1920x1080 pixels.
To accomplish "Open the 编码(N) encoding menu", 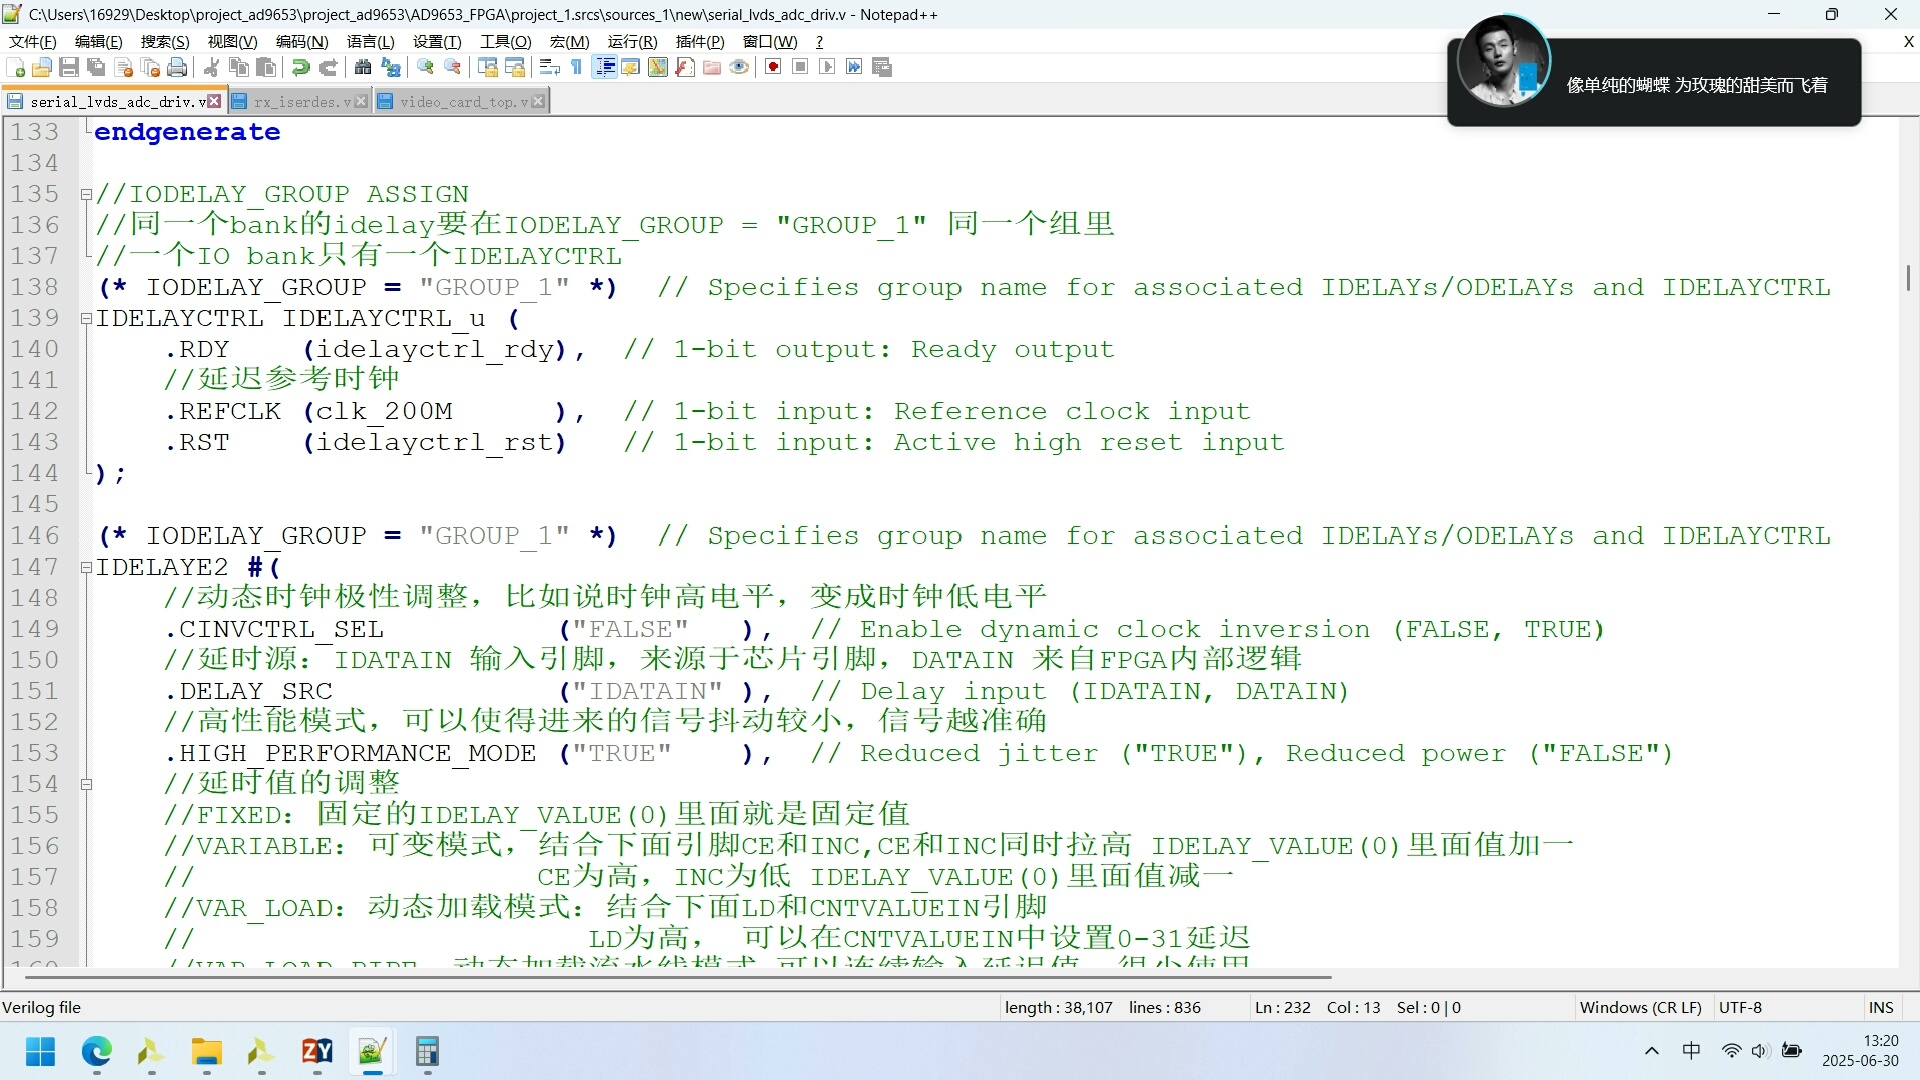I will pyautogui.click(x=301, y=41).
